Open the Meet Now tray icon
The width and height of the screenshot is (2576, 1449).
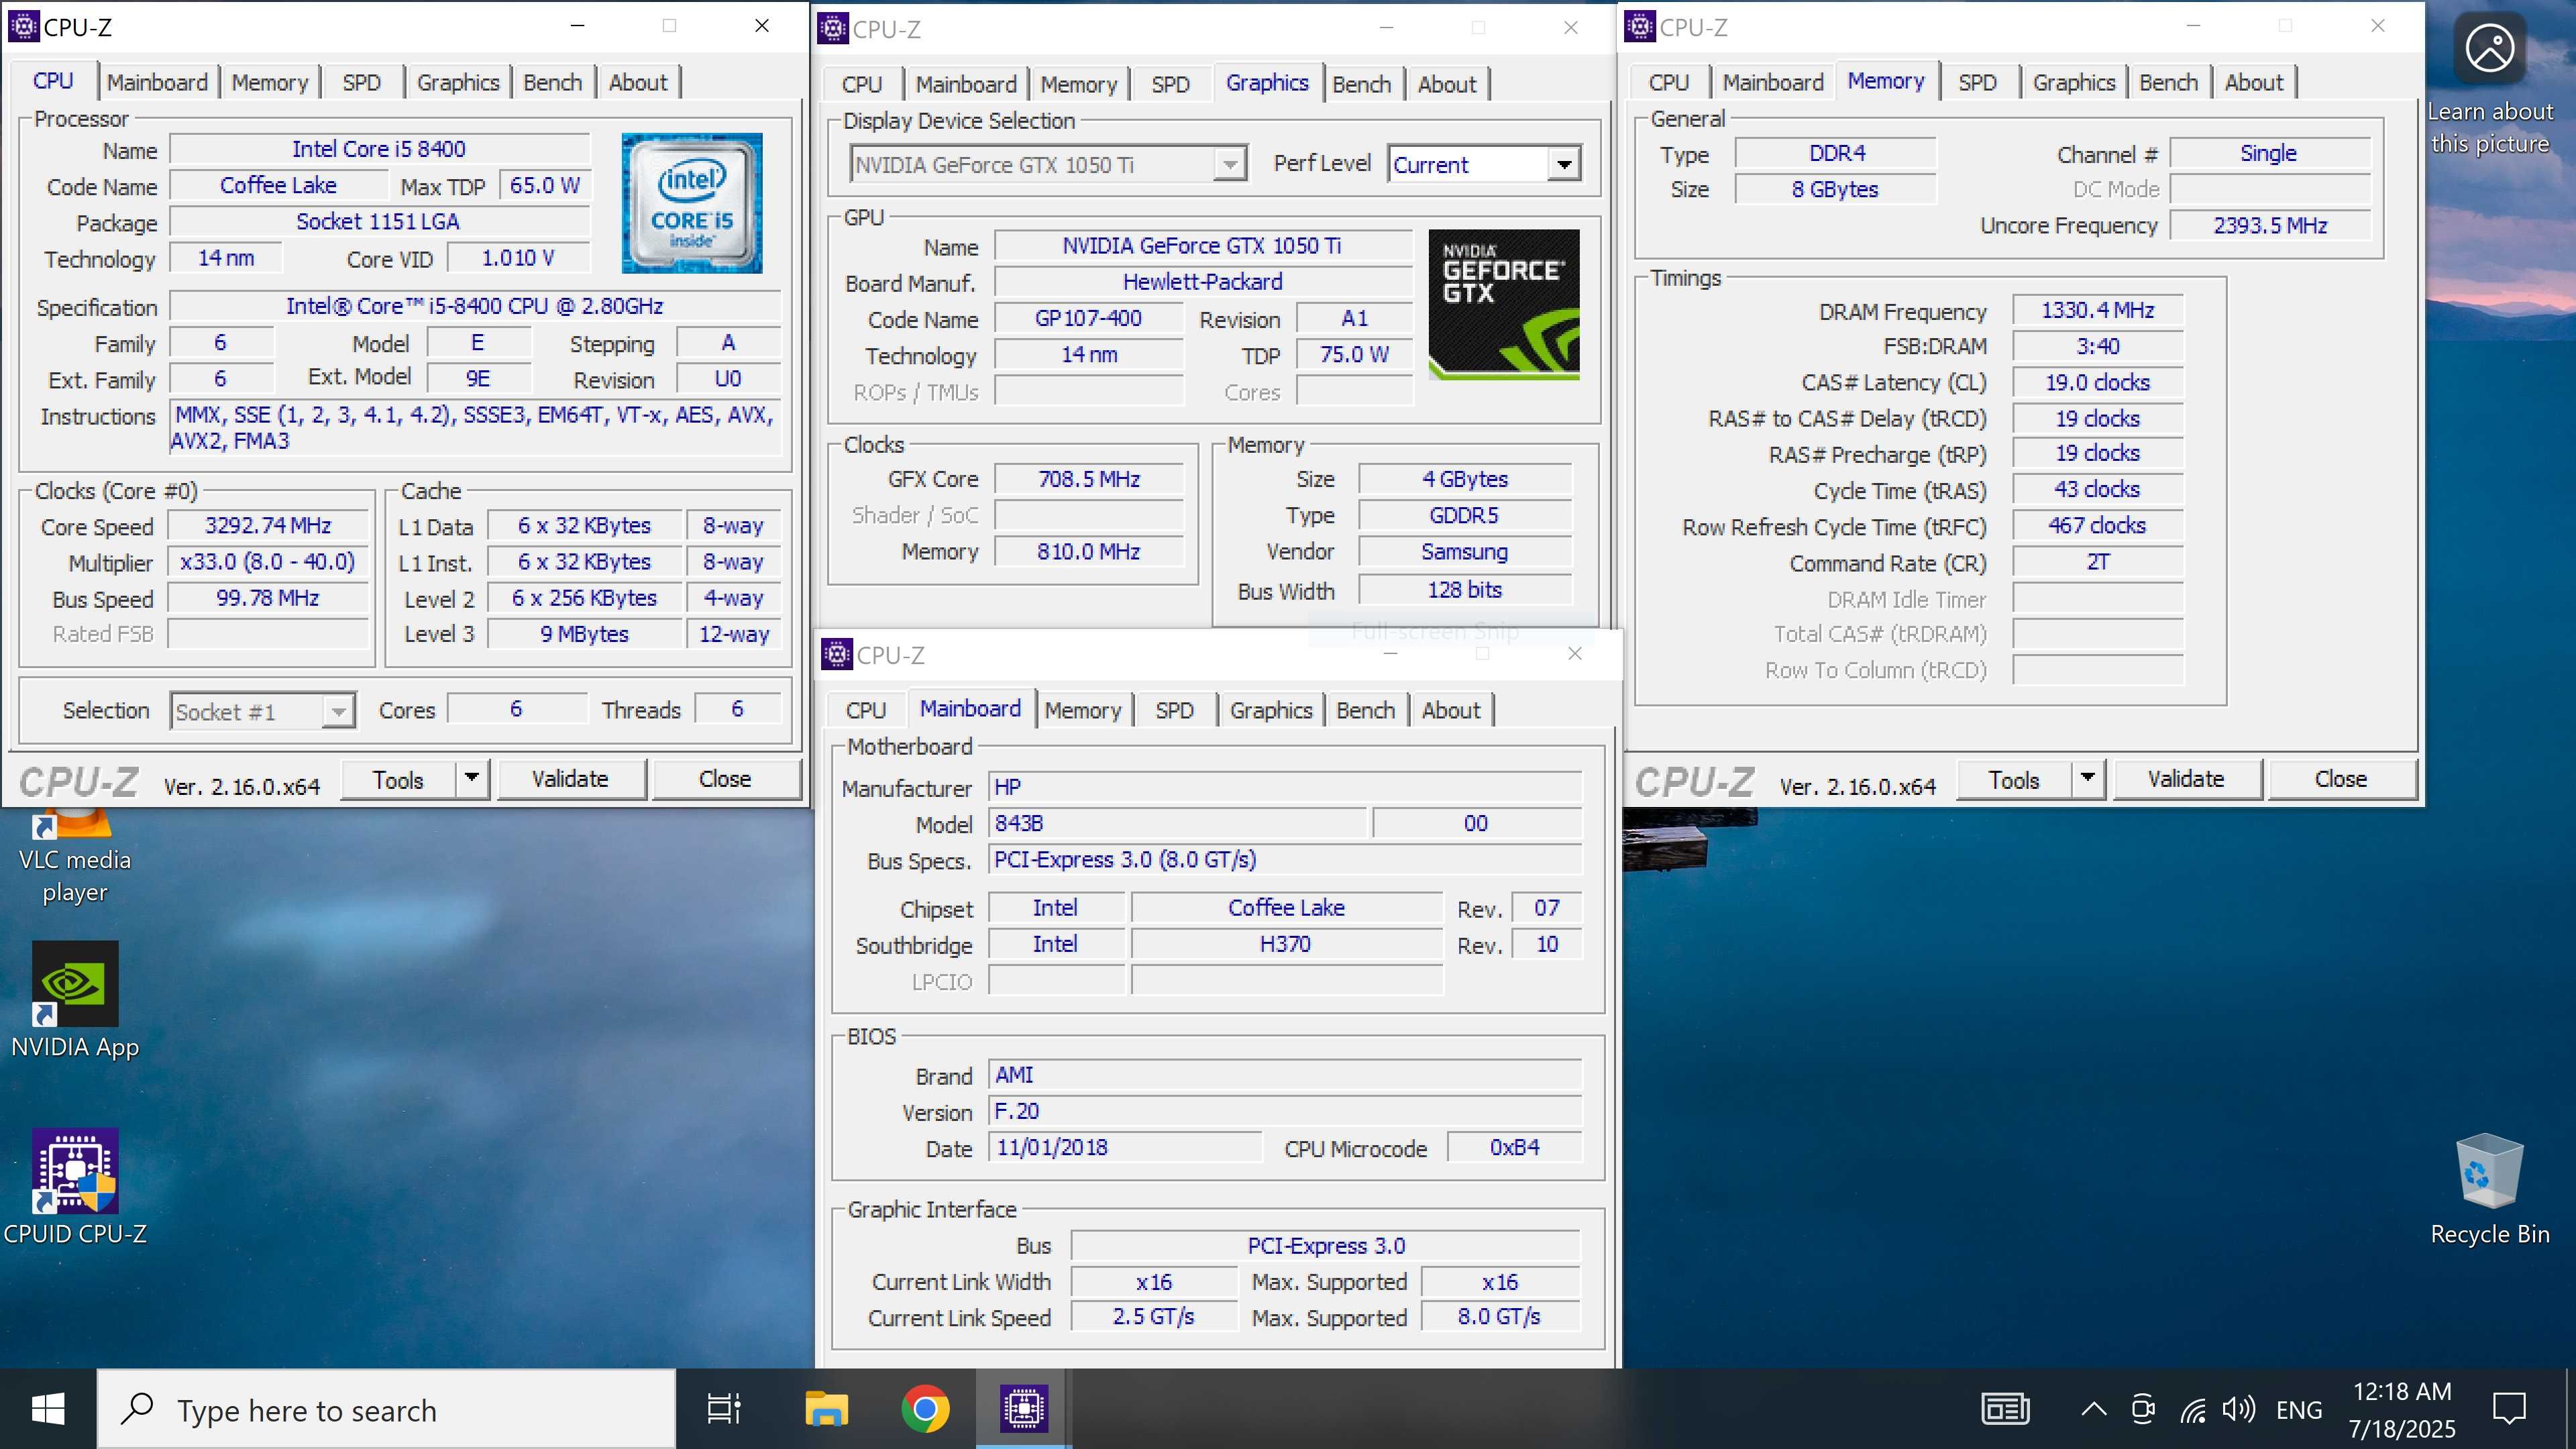(x=2142, y=1409)
